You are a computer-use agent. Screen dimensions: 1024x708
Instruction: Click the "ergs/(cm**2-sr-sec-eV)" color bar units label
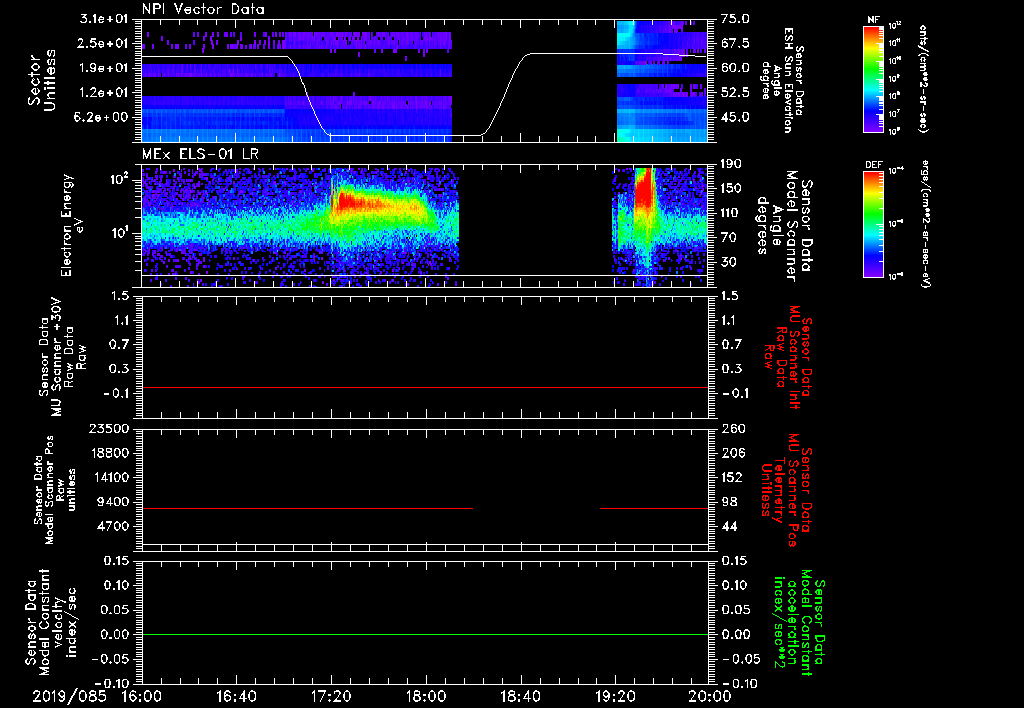926,224
